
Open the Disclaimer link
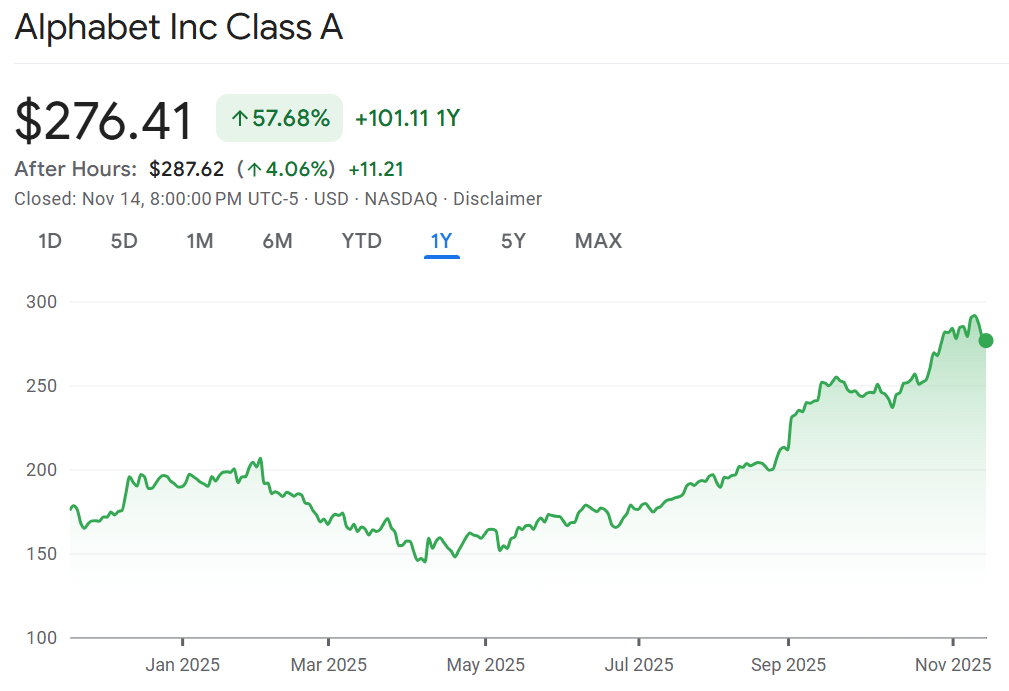pos(497,199)
